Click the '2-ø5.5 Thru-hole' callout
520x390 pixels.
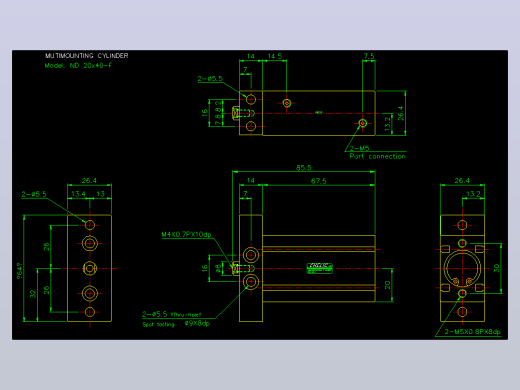tap(172, 314)
